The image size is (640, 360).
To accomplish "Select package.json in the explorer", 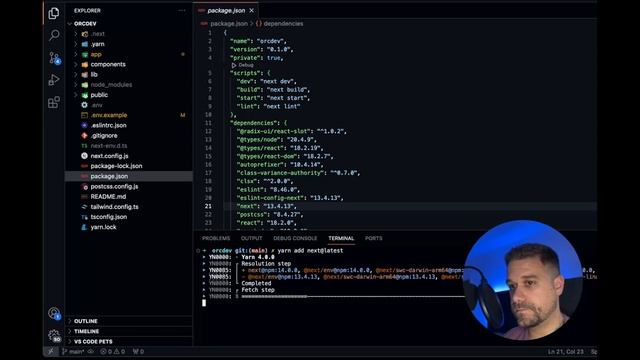I will point(129,176).
